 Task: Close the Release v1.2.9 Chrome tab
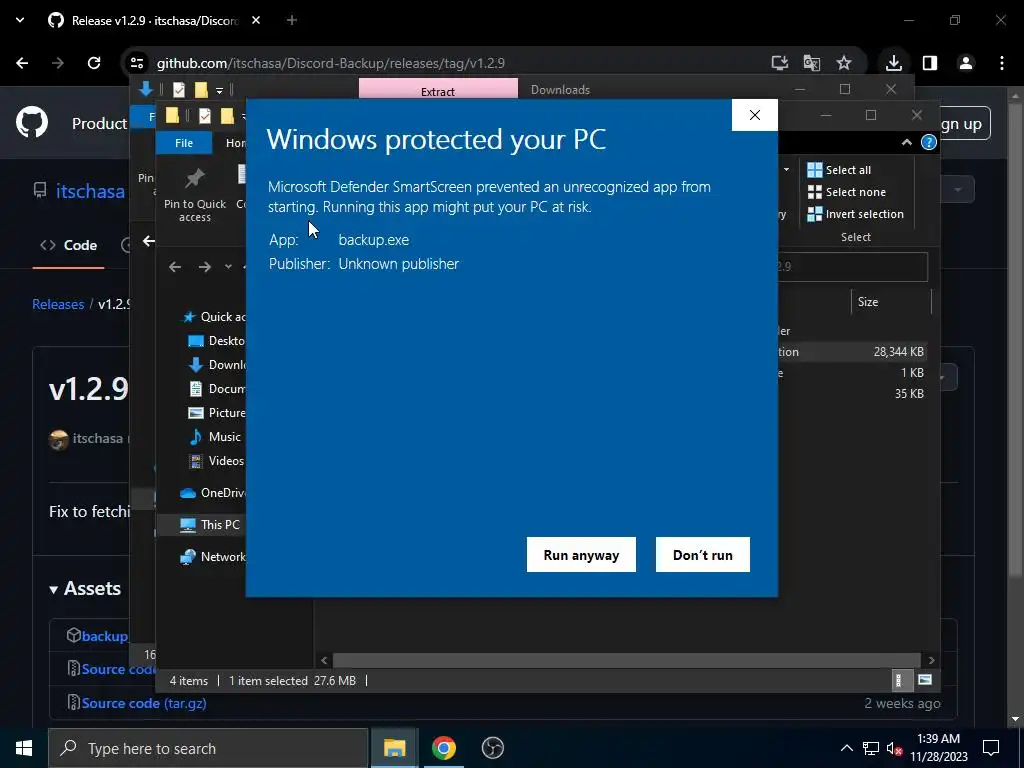click(256, 20)
